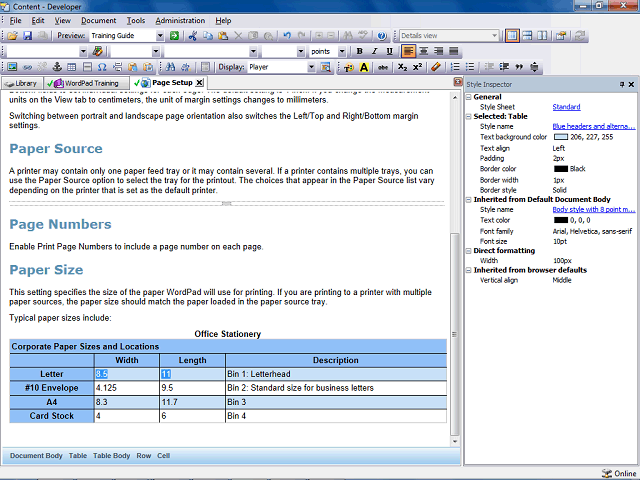Screen dimensions: 640x480
Task: Collapse Inherited from Default Document Body section
Action: pyautogui.click(x=469, y=200)
